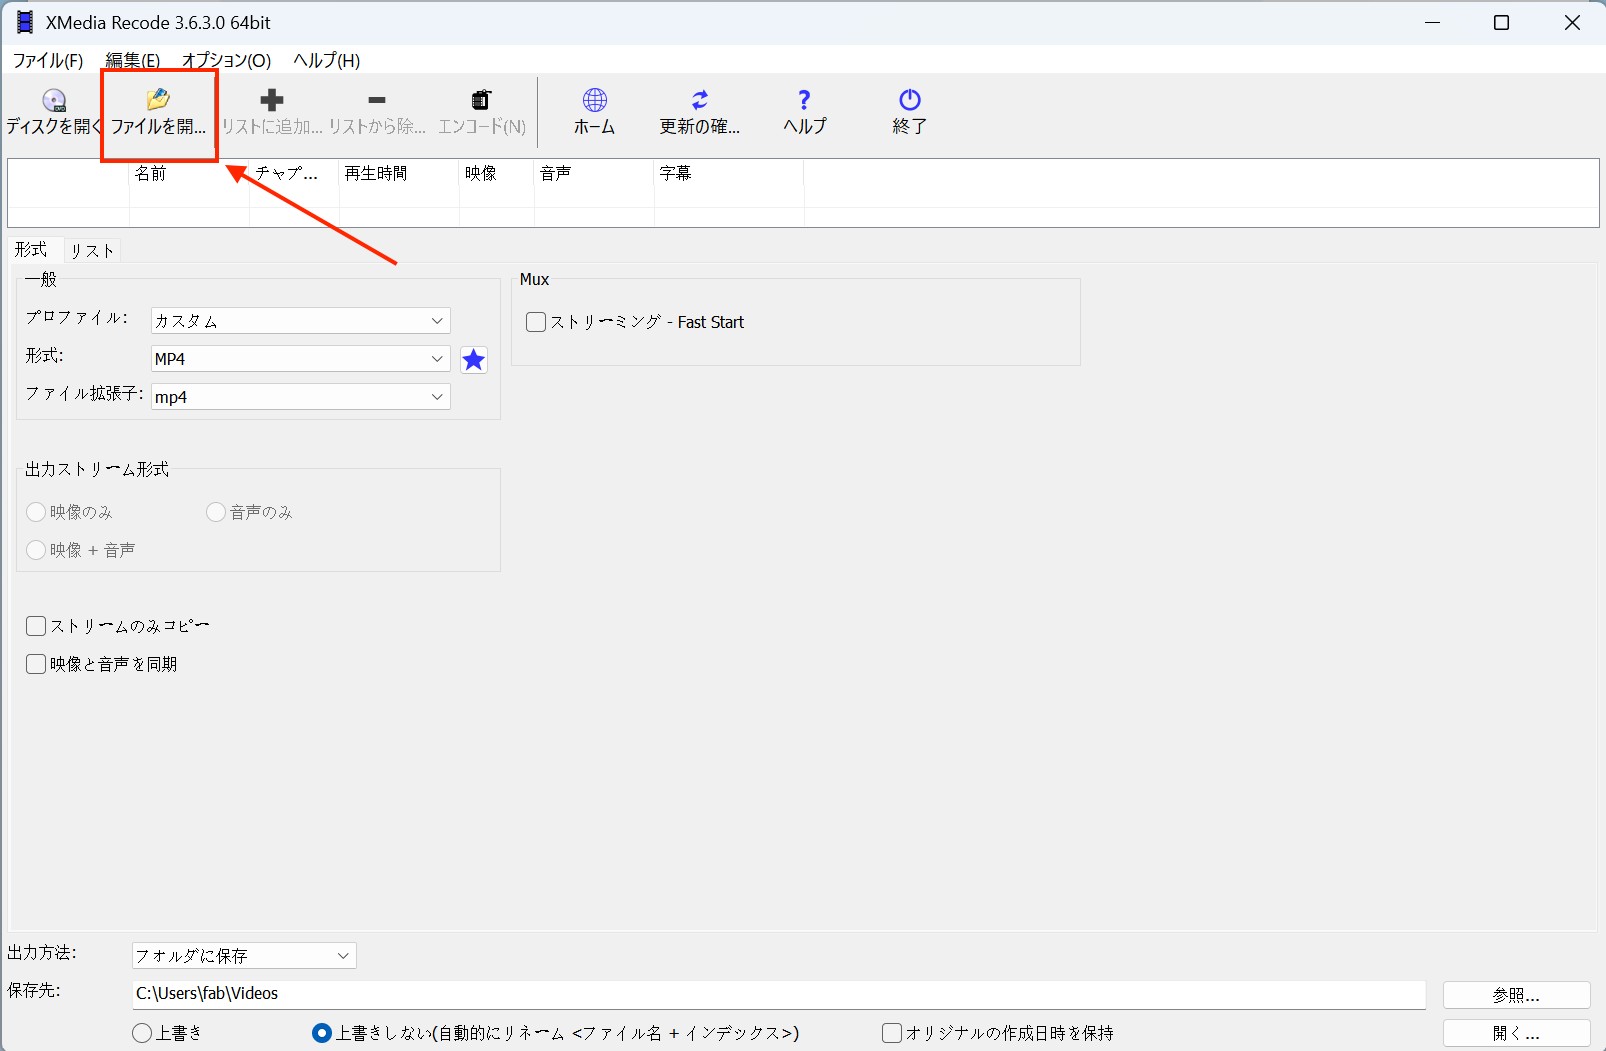
Task: Open the ディスクを開く disc toolbar icon
Action: [54, 101]
